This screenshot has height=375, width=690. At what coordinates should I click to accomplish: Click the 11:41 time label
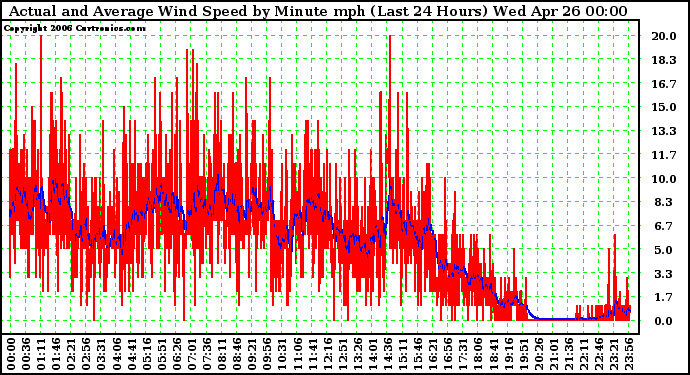pyautogui.click(x=312, y=354)
